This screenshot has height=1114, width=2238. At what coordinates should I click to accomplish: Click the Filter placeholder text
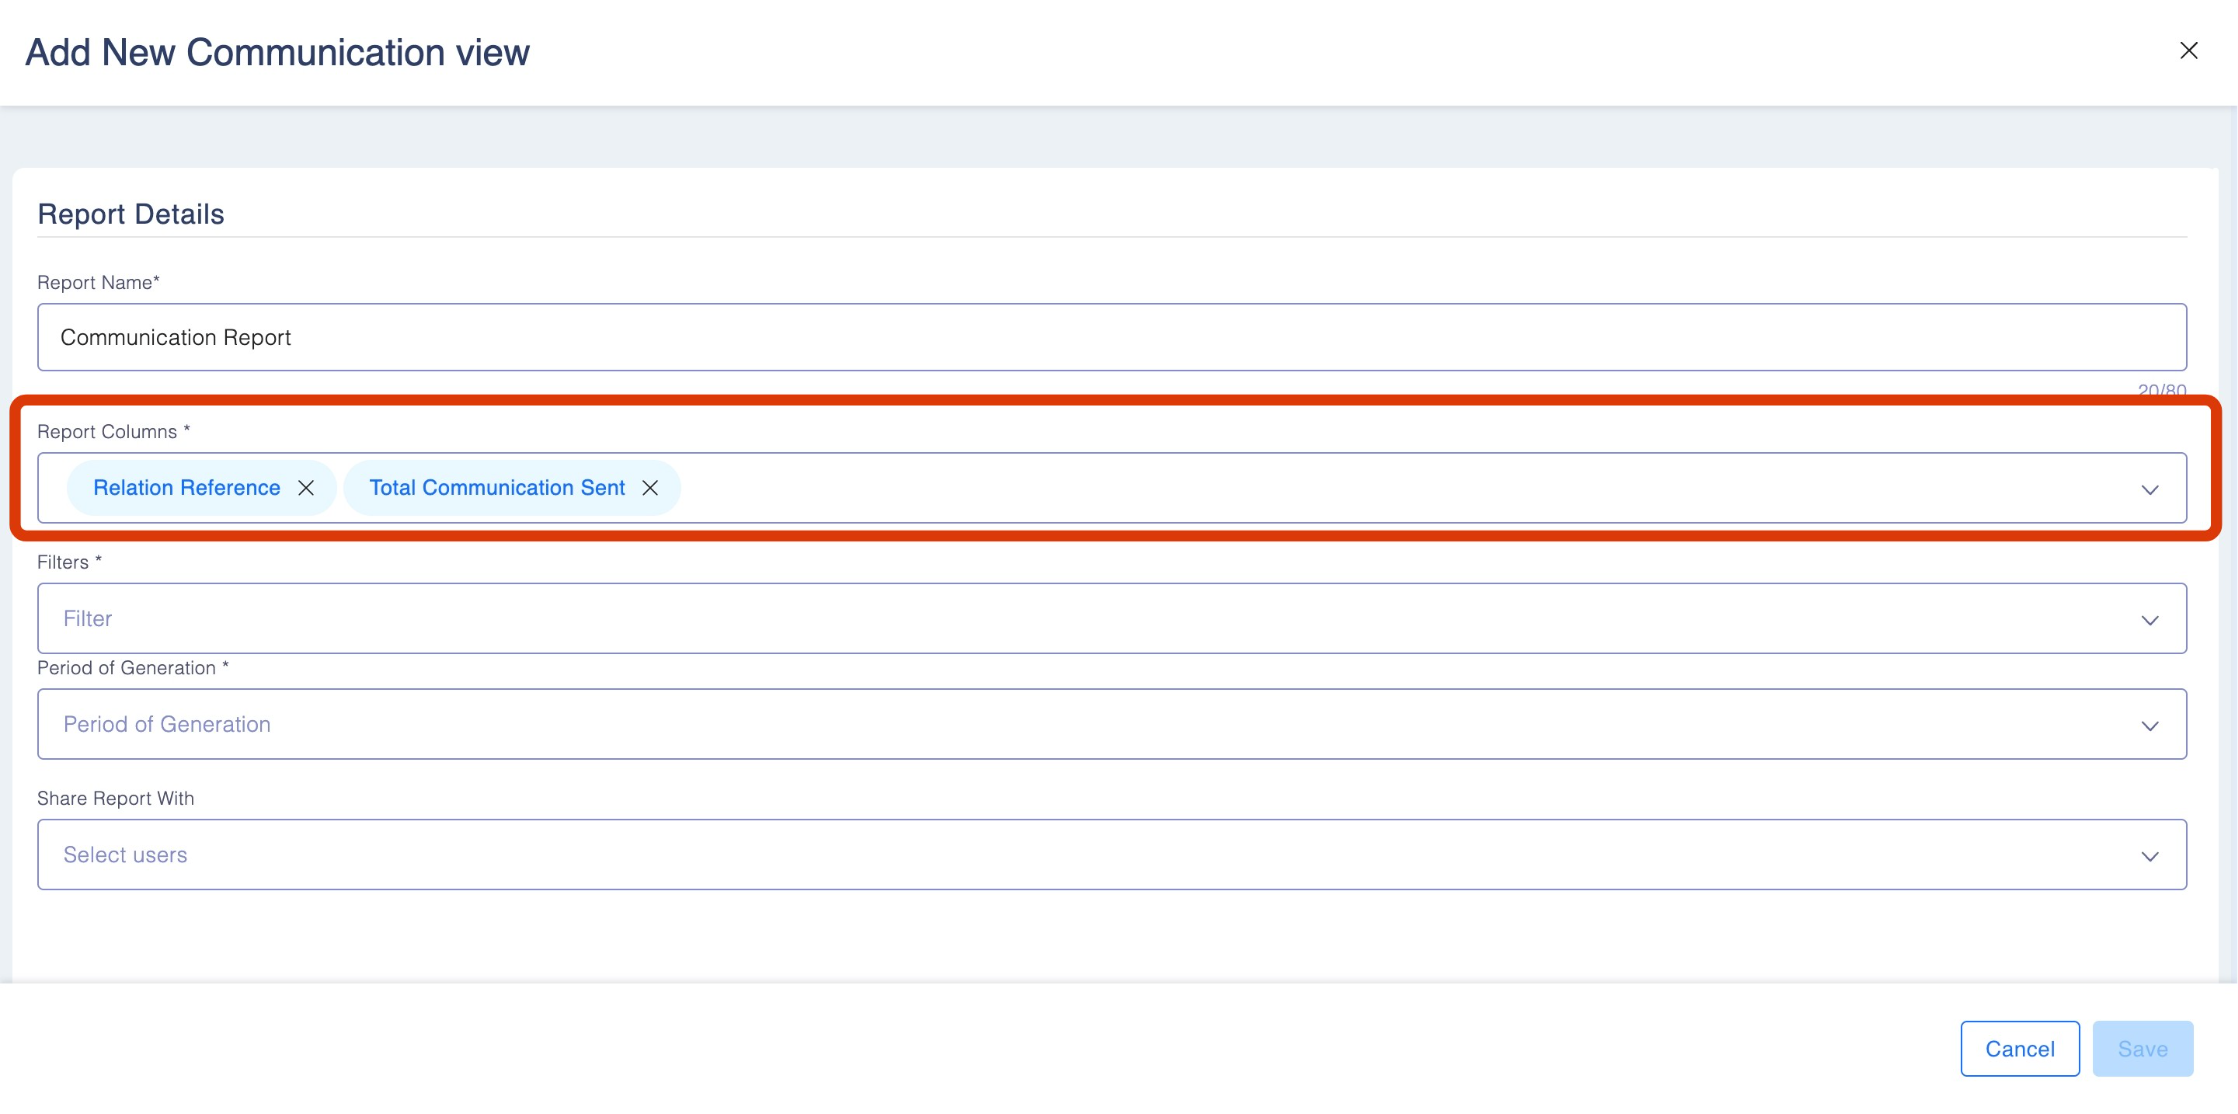pos(88,619)
